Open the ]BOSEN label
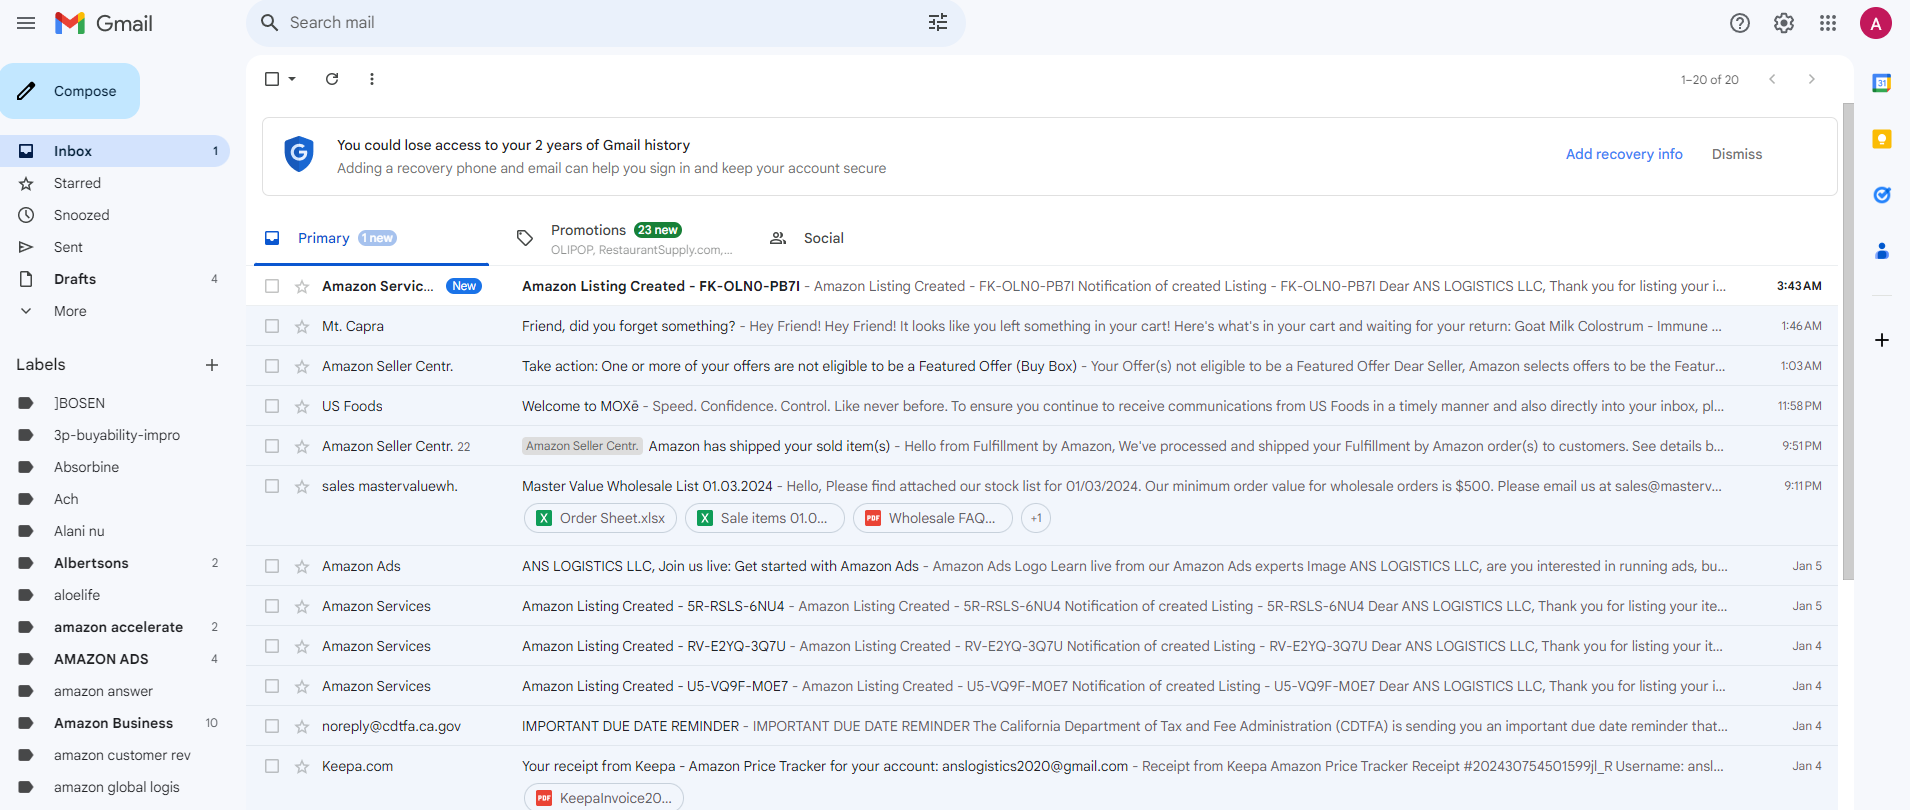1910x810 pixels. (115, 403)
